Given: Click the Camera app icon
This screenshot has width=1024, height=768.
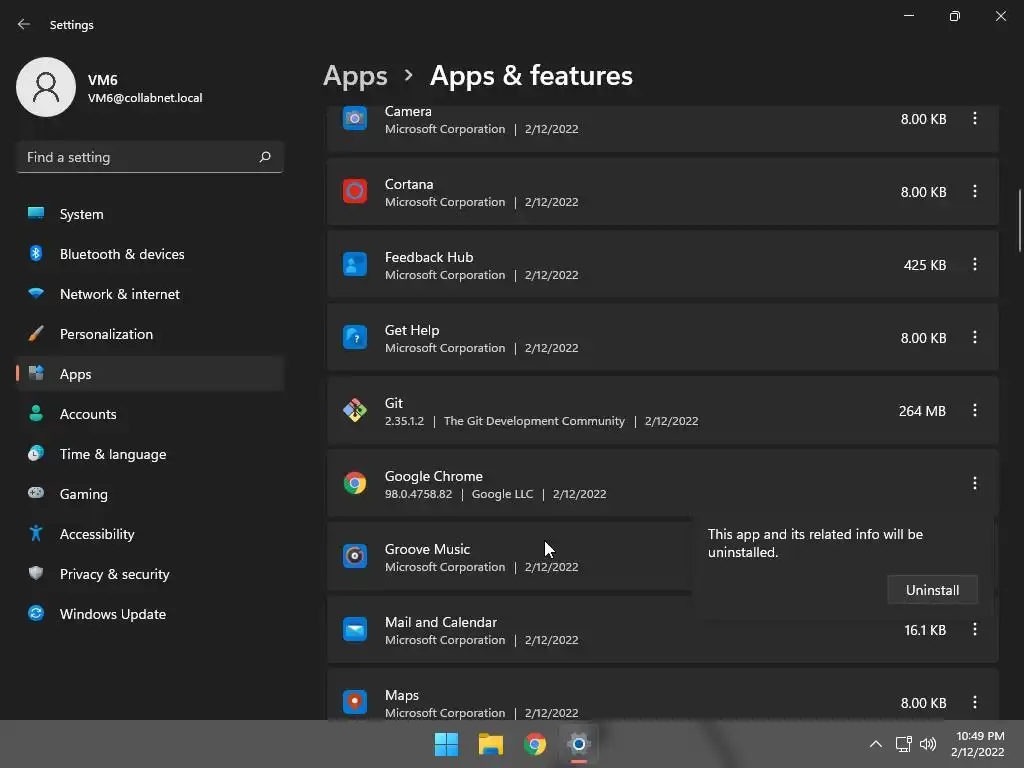Looking at the screenshot, I should pyautogui.click(x=355, y=118).
